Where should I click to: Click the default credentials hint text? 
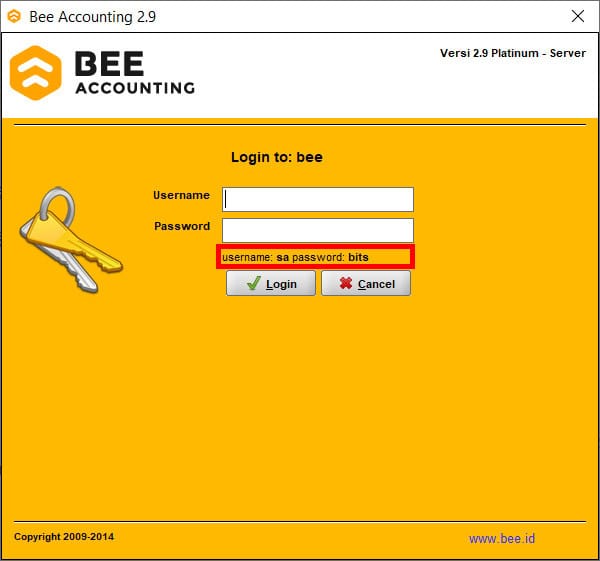click(295, 258)
